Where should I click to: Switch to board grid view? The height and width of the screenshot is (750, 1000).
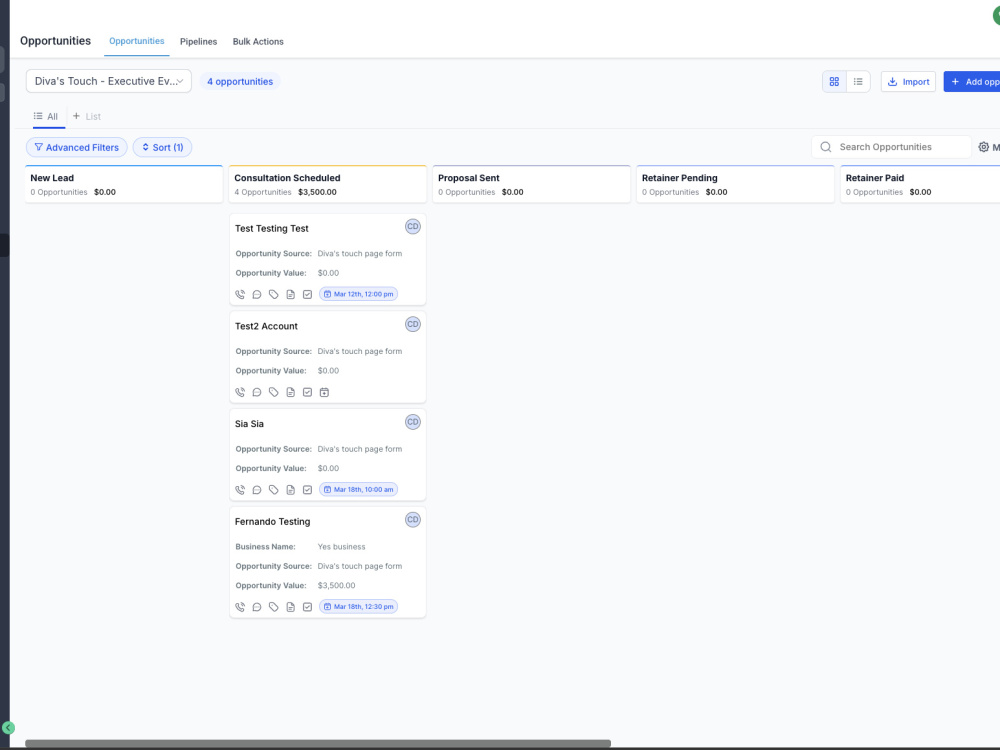click(834, 82)
